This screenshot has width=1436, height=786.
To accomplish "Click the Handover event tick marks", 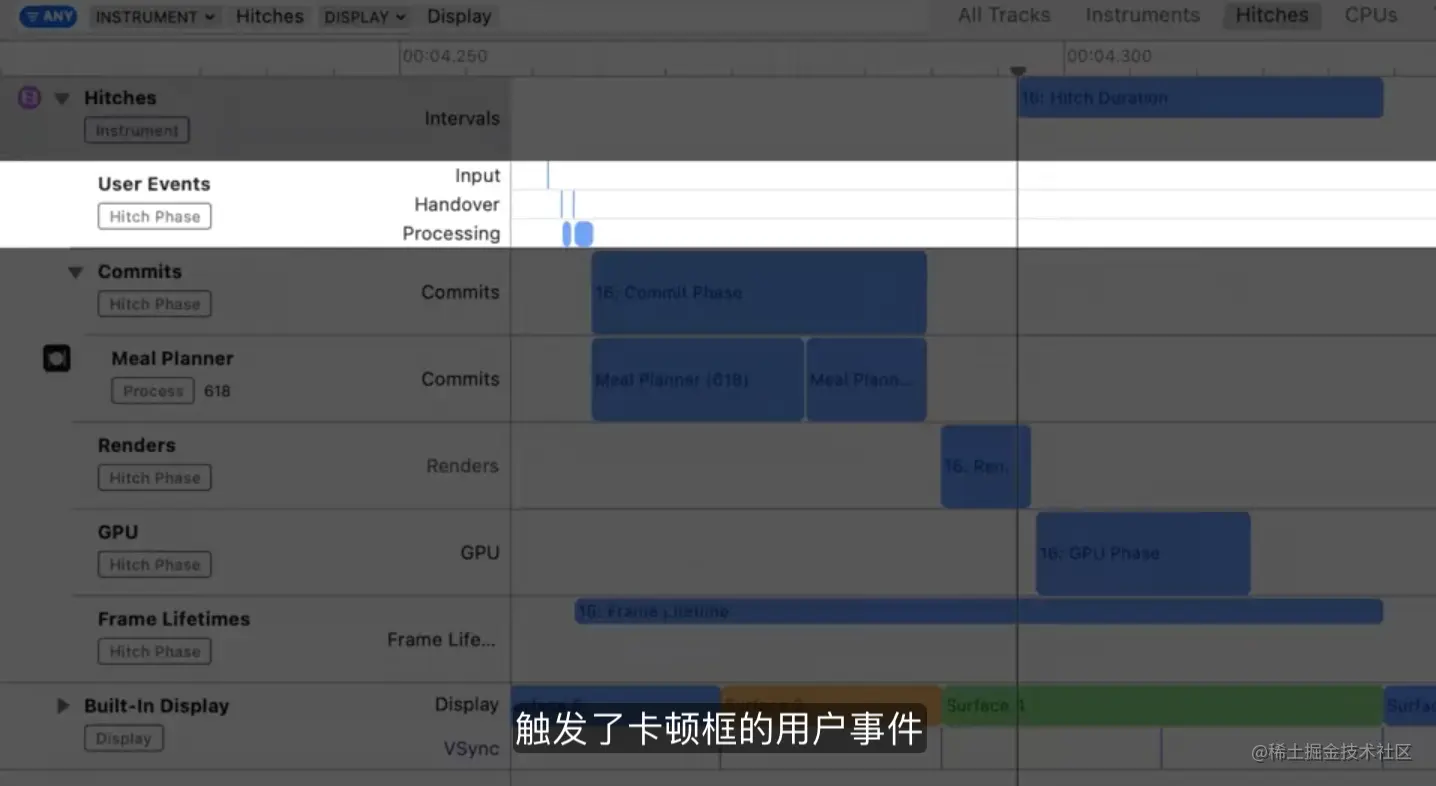I will pyautogui.click(x=568, y=204).
